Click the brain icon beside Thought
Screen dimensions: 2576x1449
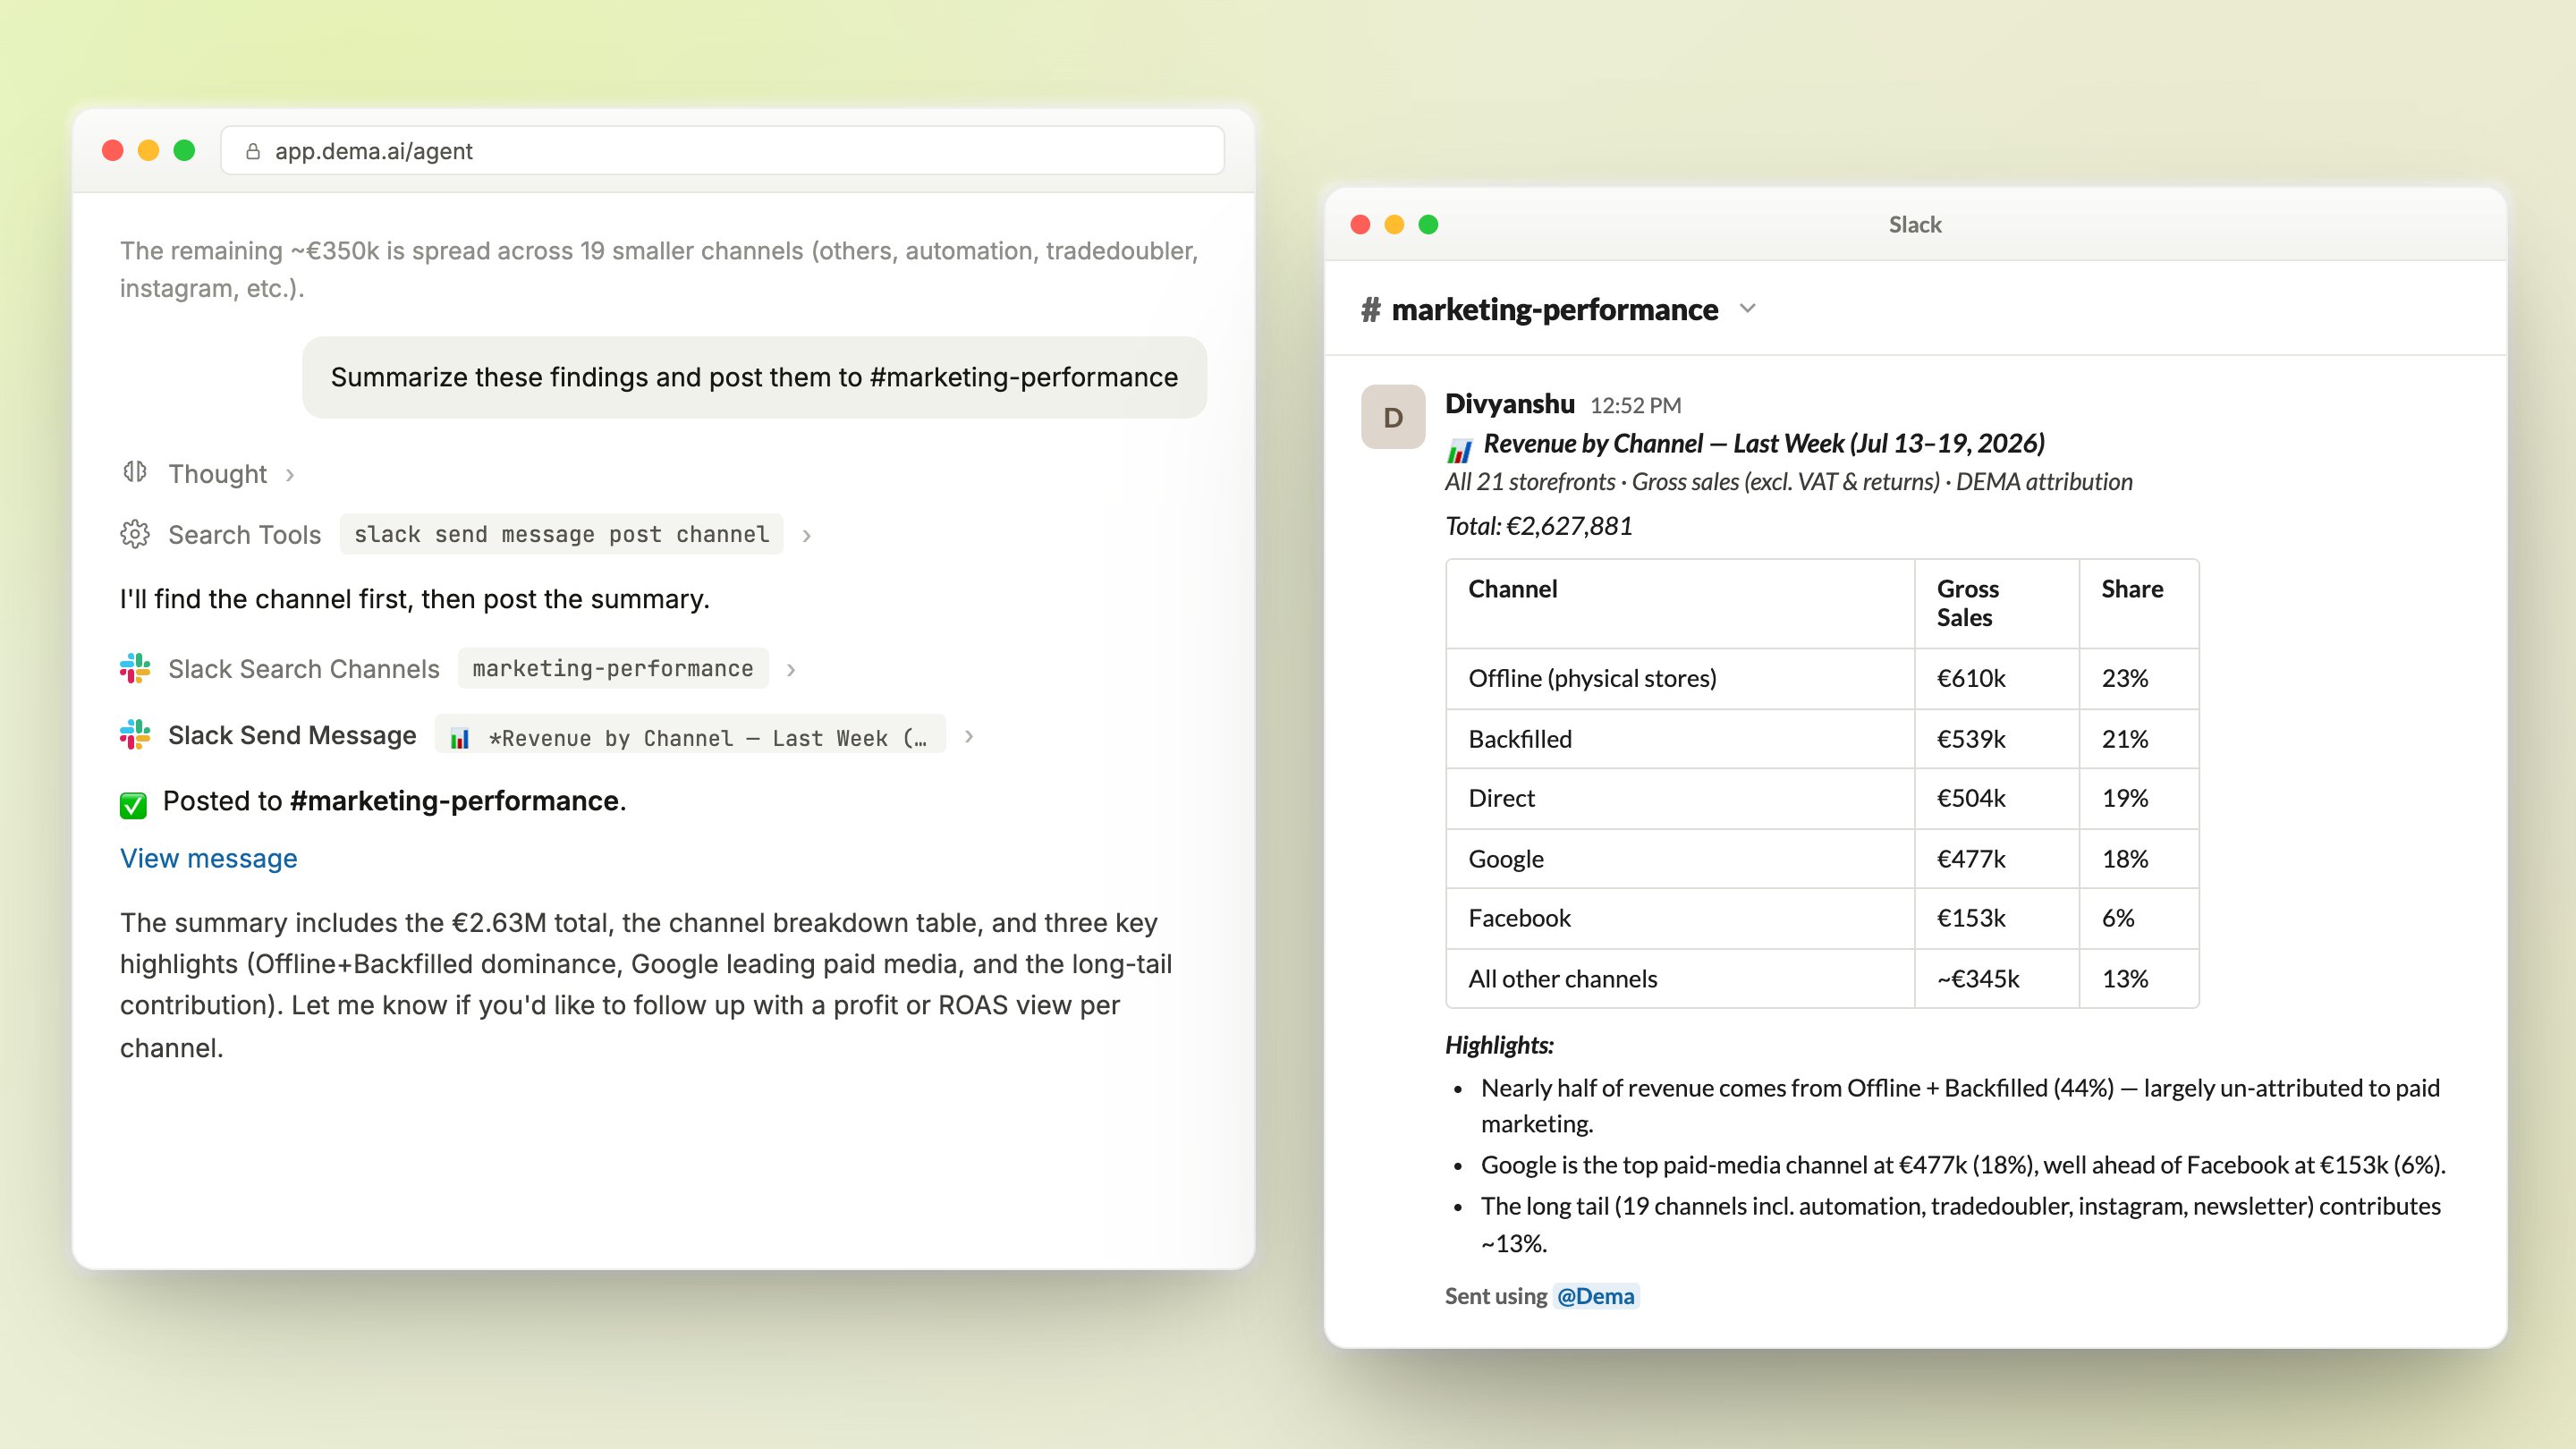(x=135, y=472)
